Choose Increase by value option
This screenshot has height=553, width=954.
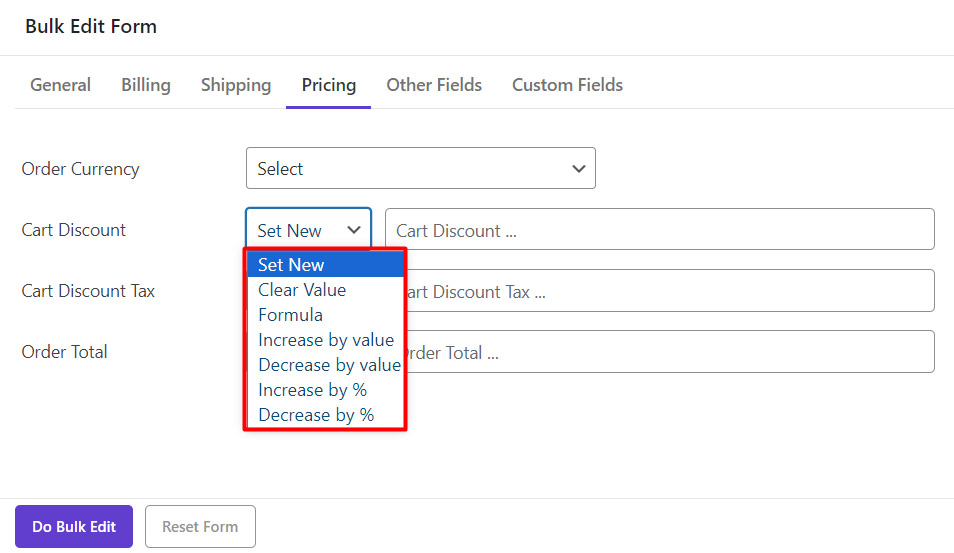click(326, 340)
